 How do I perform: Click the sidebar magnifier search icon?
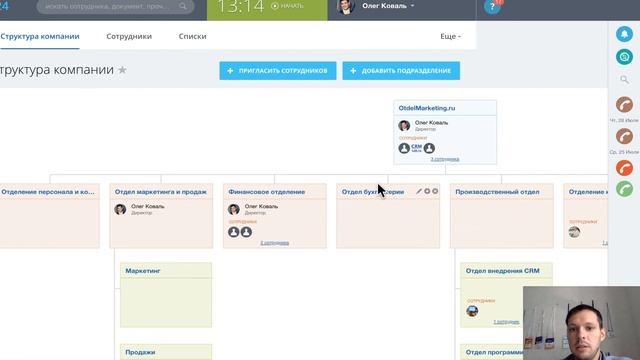(624, 80)
